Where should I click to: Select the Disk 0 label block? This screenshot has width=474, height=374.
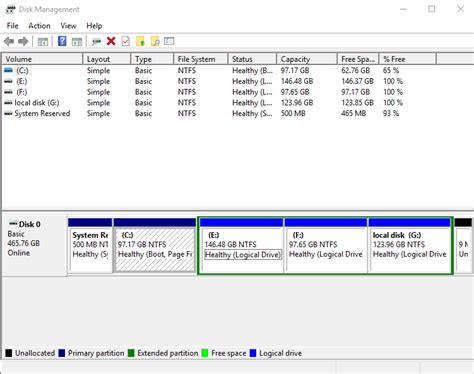coord(35,245)
